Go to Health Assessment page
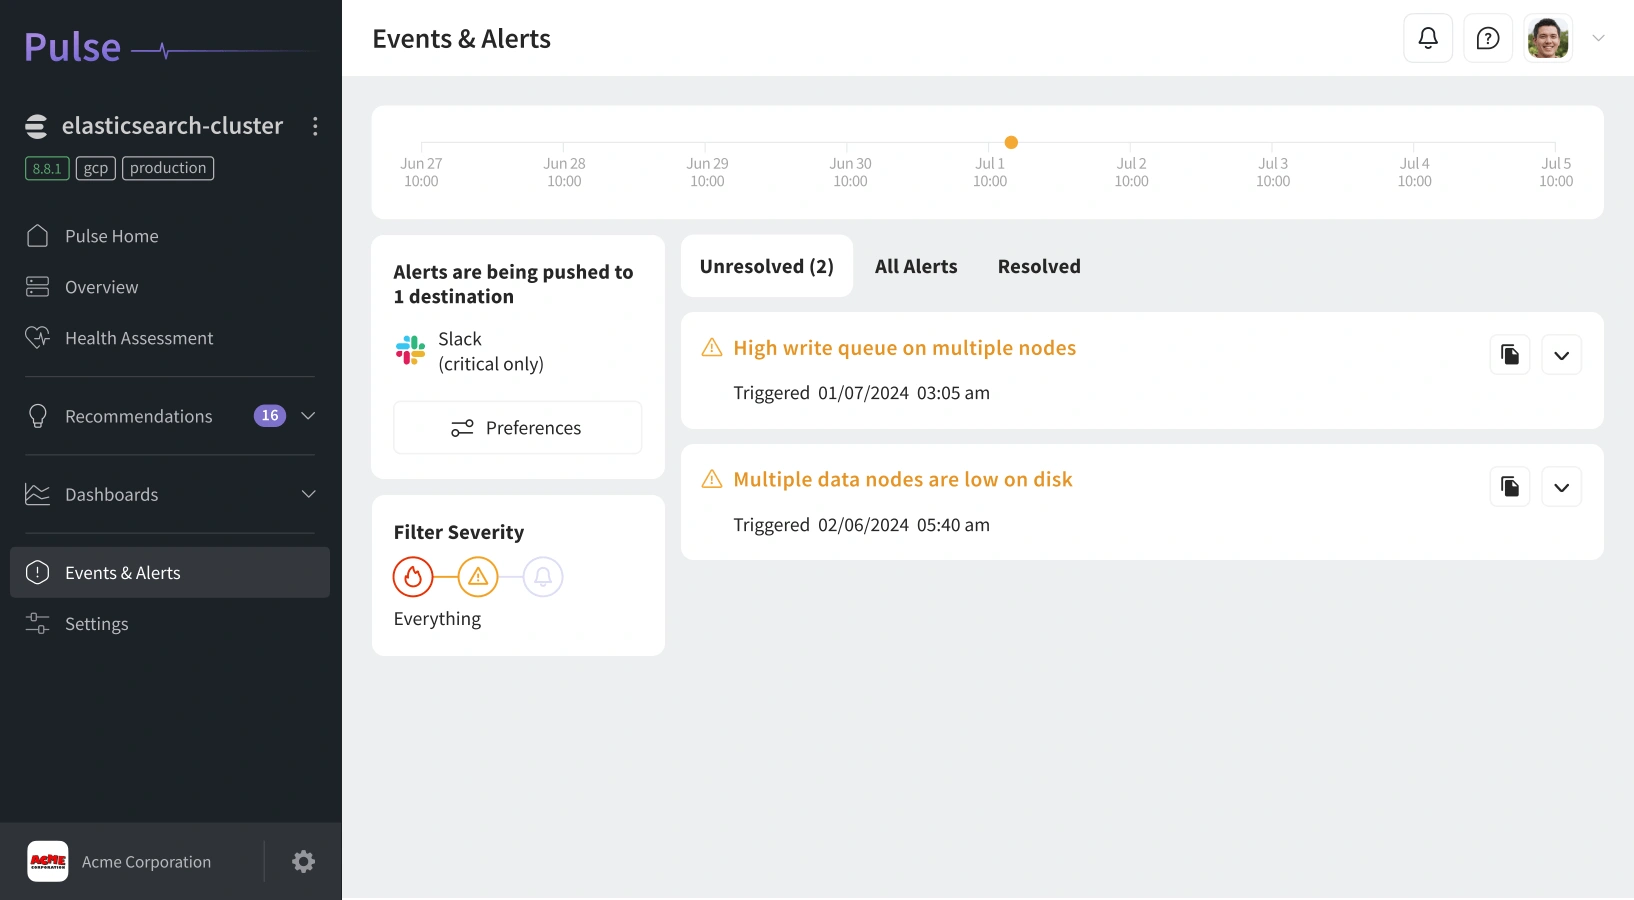1634x900 pixels. pos(139,338)
